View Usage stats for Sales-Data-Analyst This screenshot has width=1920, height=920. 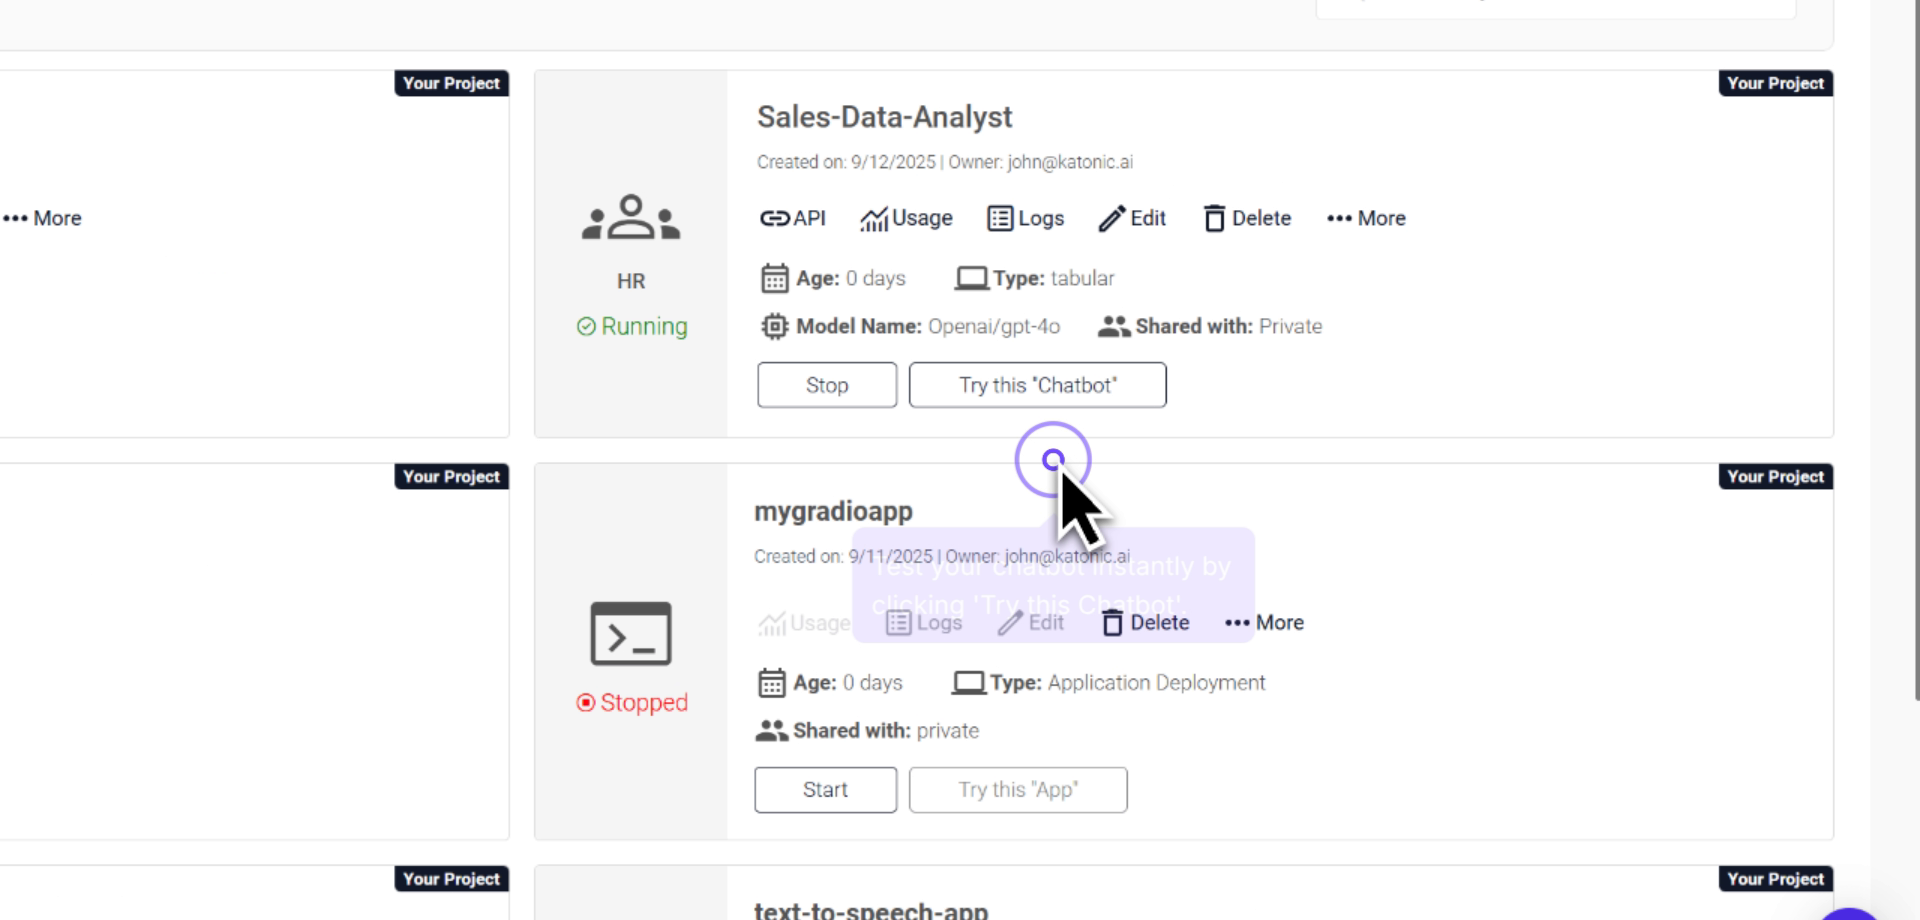pyautogui.click(x=906, y=218)
